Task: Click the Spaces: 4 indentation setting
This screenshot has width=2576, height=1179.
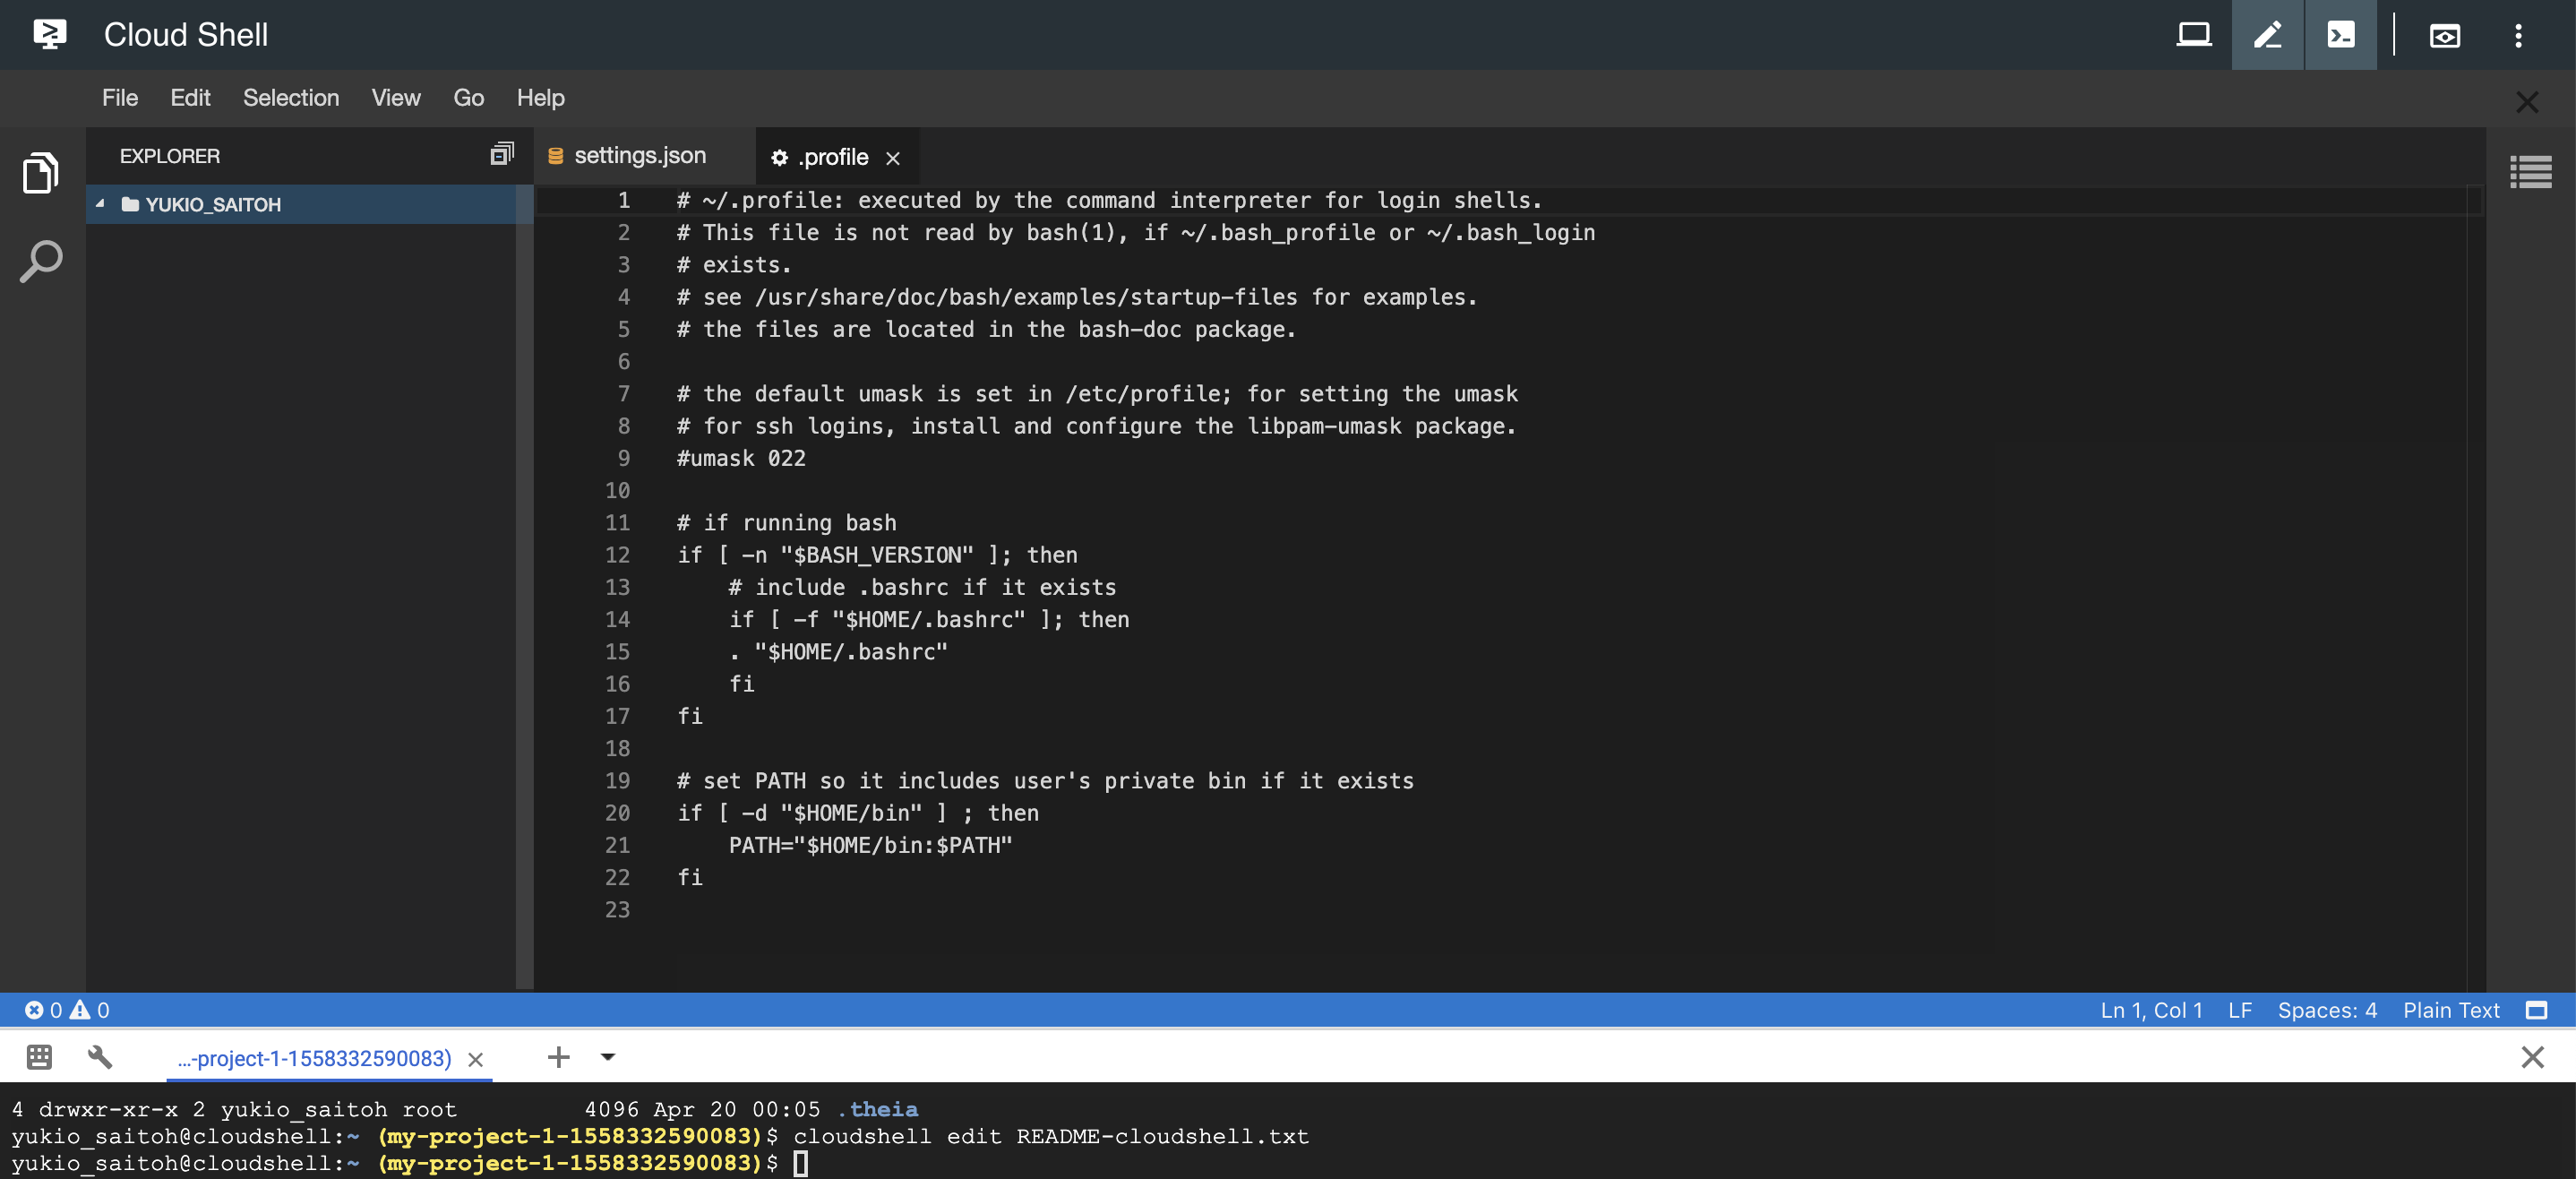Action: pyautogui.click(x=2326, y=1010)
